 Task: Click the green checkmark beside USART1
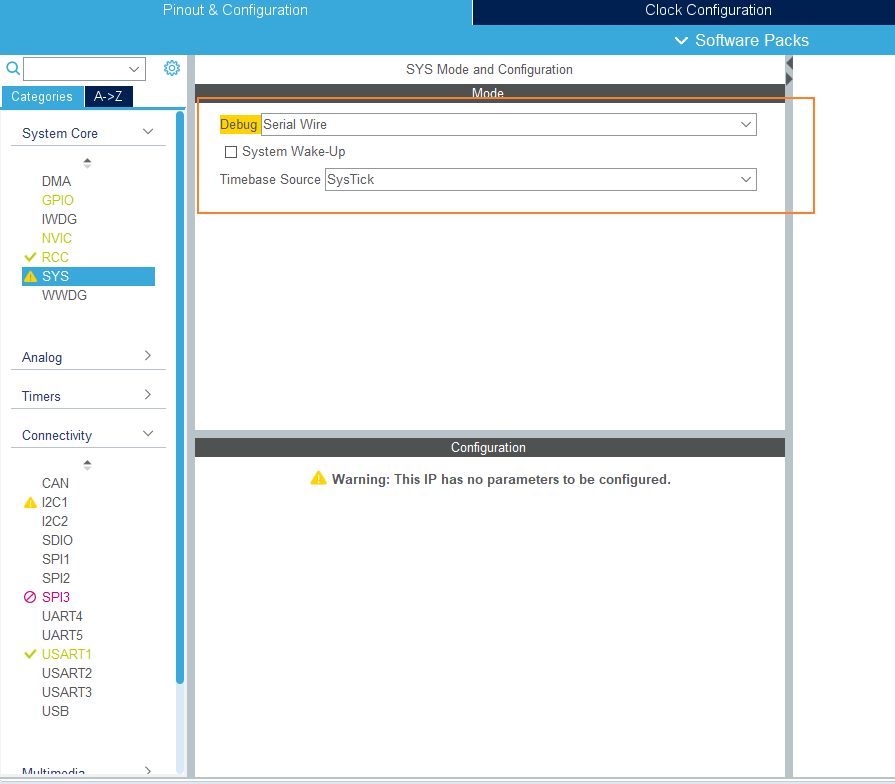(30, 654)
